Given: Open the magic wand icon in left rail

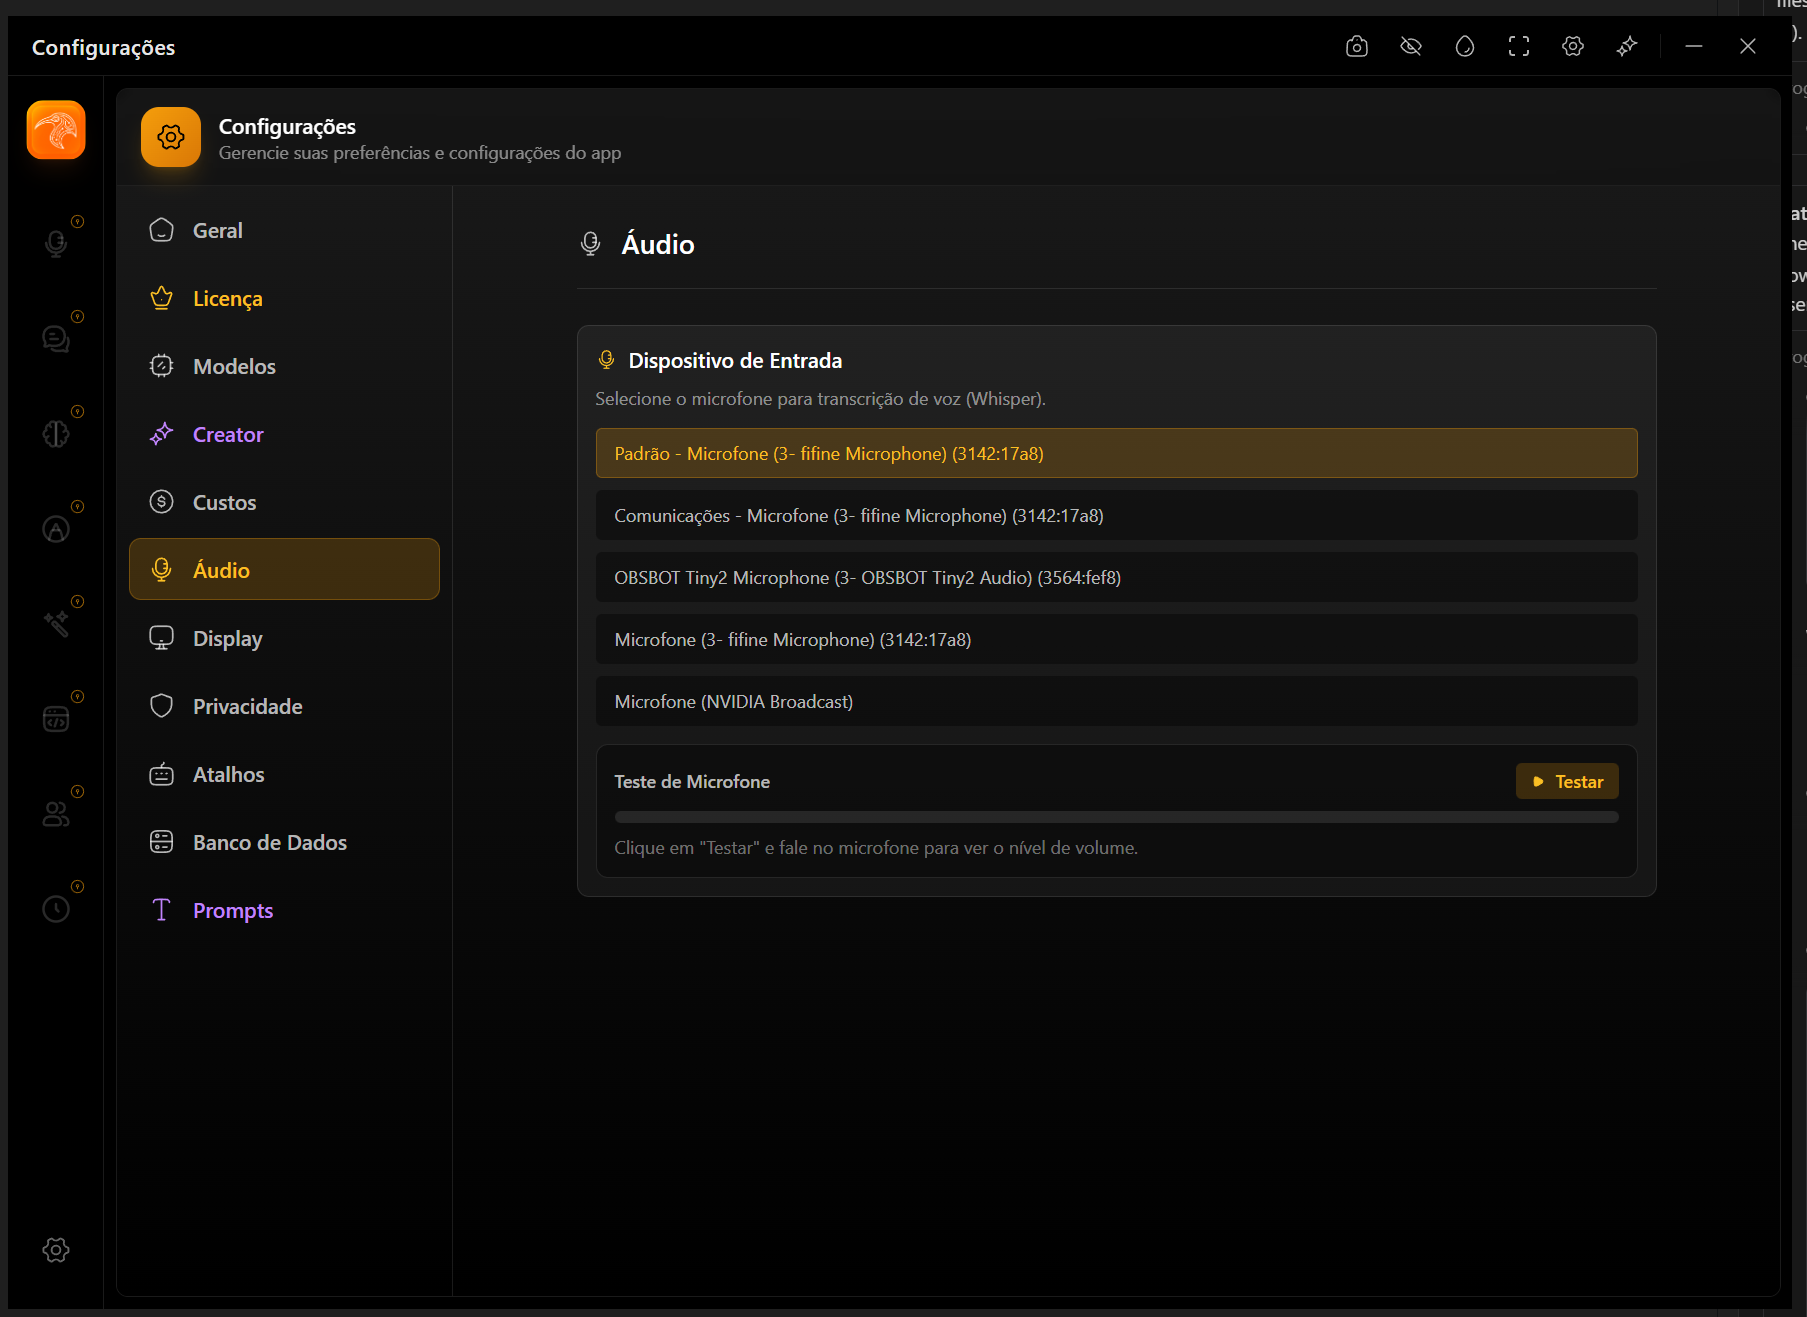Looking at the screenshot, I should coord(56,624).
